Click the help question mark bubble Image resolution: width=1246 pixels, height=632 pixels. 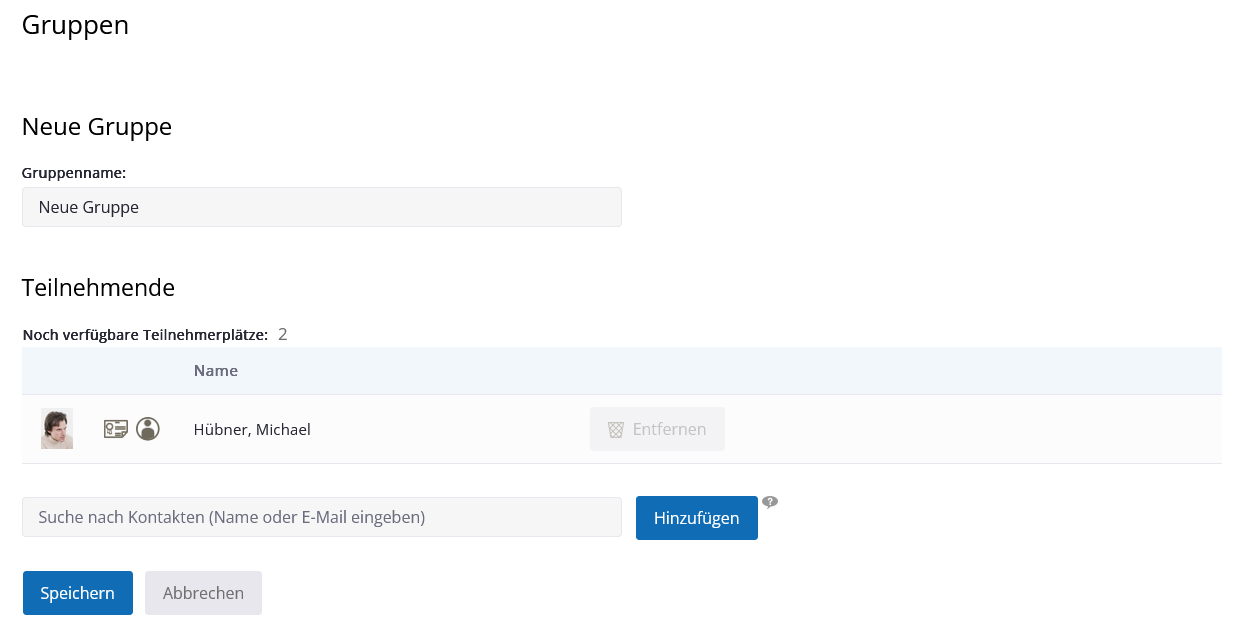[769, 502]
